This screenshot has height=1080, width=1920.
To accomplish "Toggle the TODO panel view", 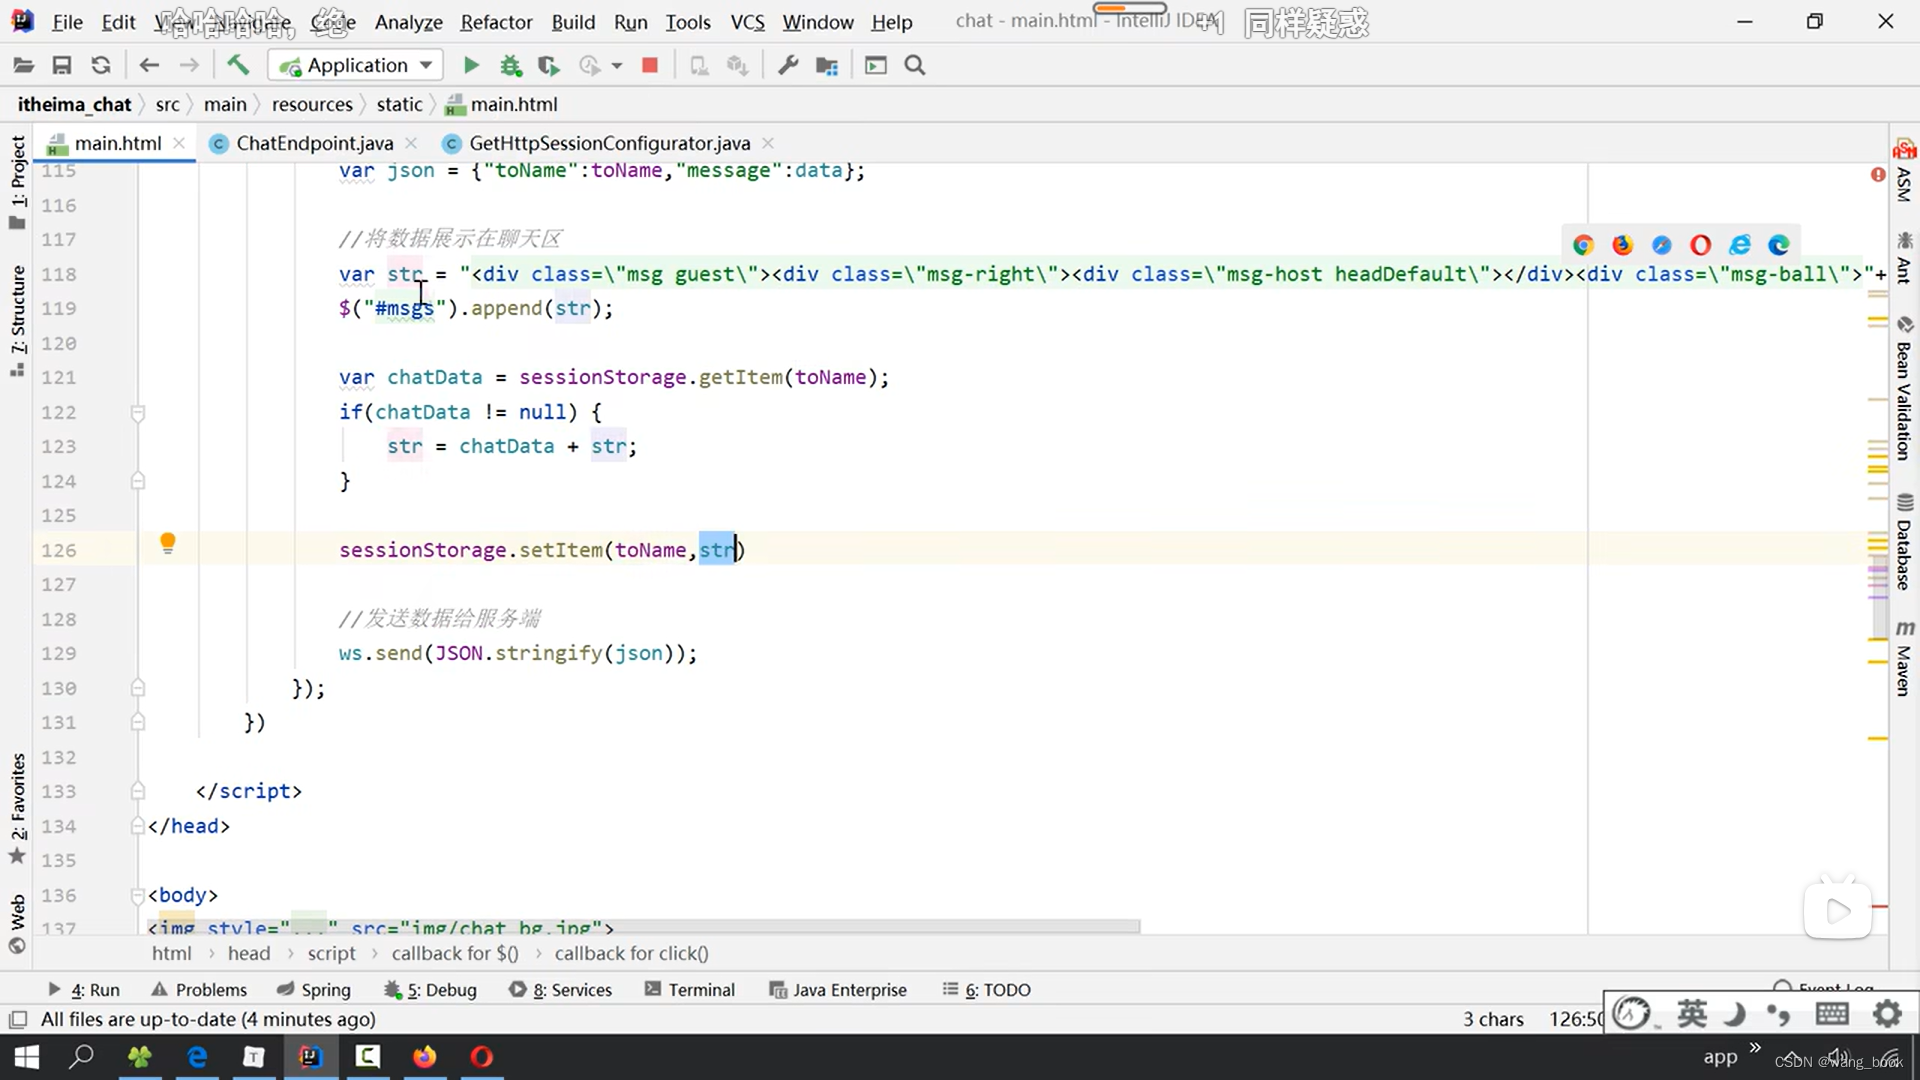I will 996,989.
